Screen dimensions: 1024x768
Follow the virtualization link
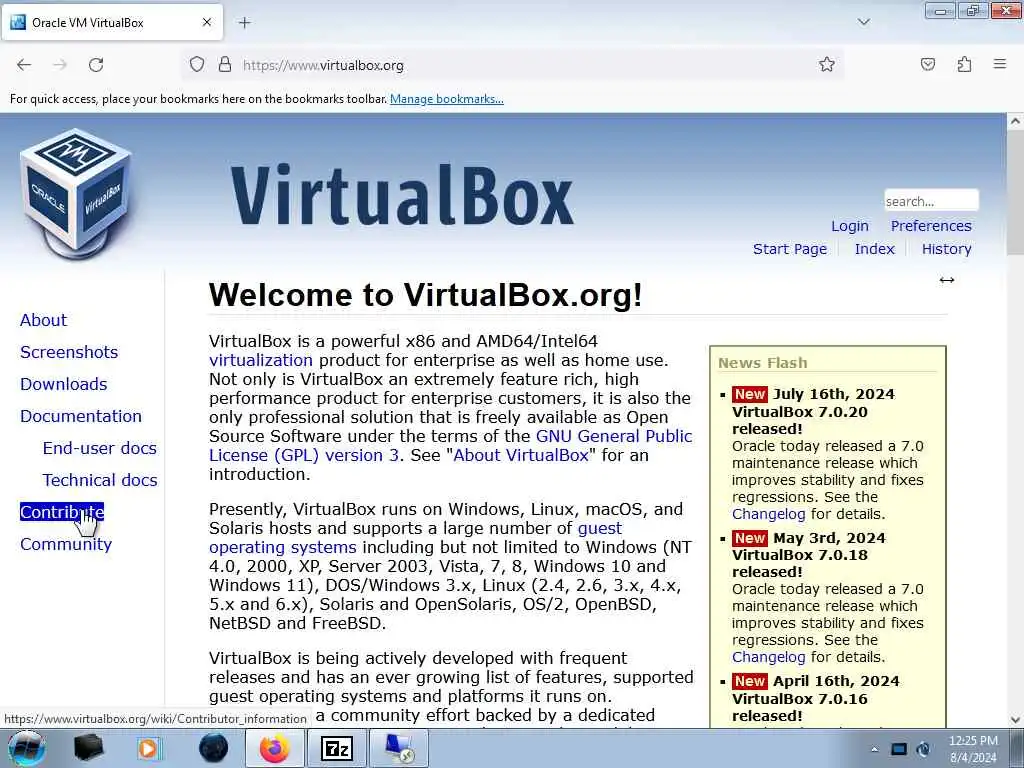pyautogui.click(x=261, y=360)
